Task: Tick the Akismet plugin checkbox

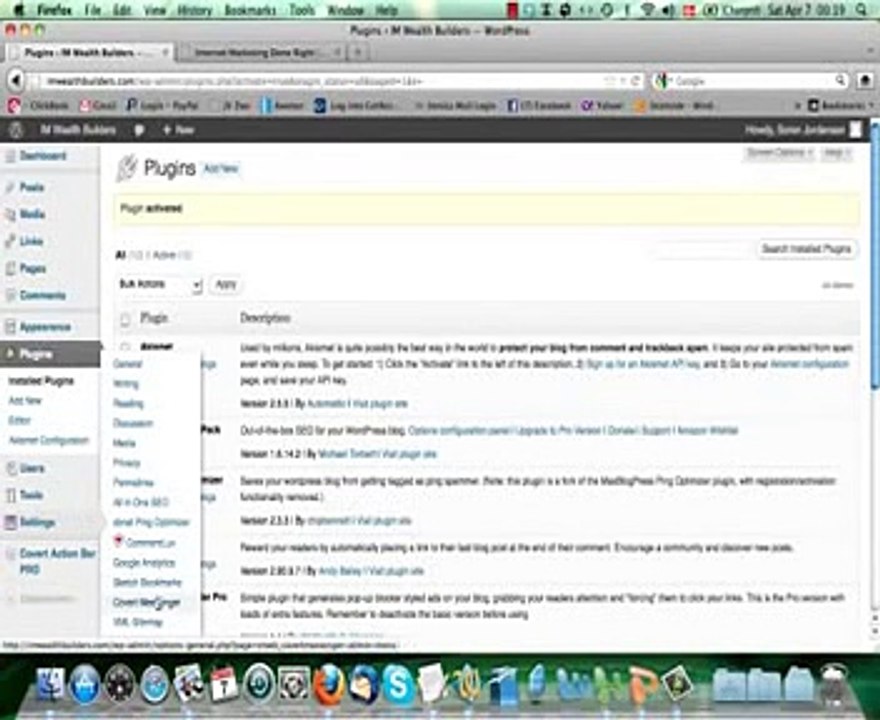Action: [125, 347]
